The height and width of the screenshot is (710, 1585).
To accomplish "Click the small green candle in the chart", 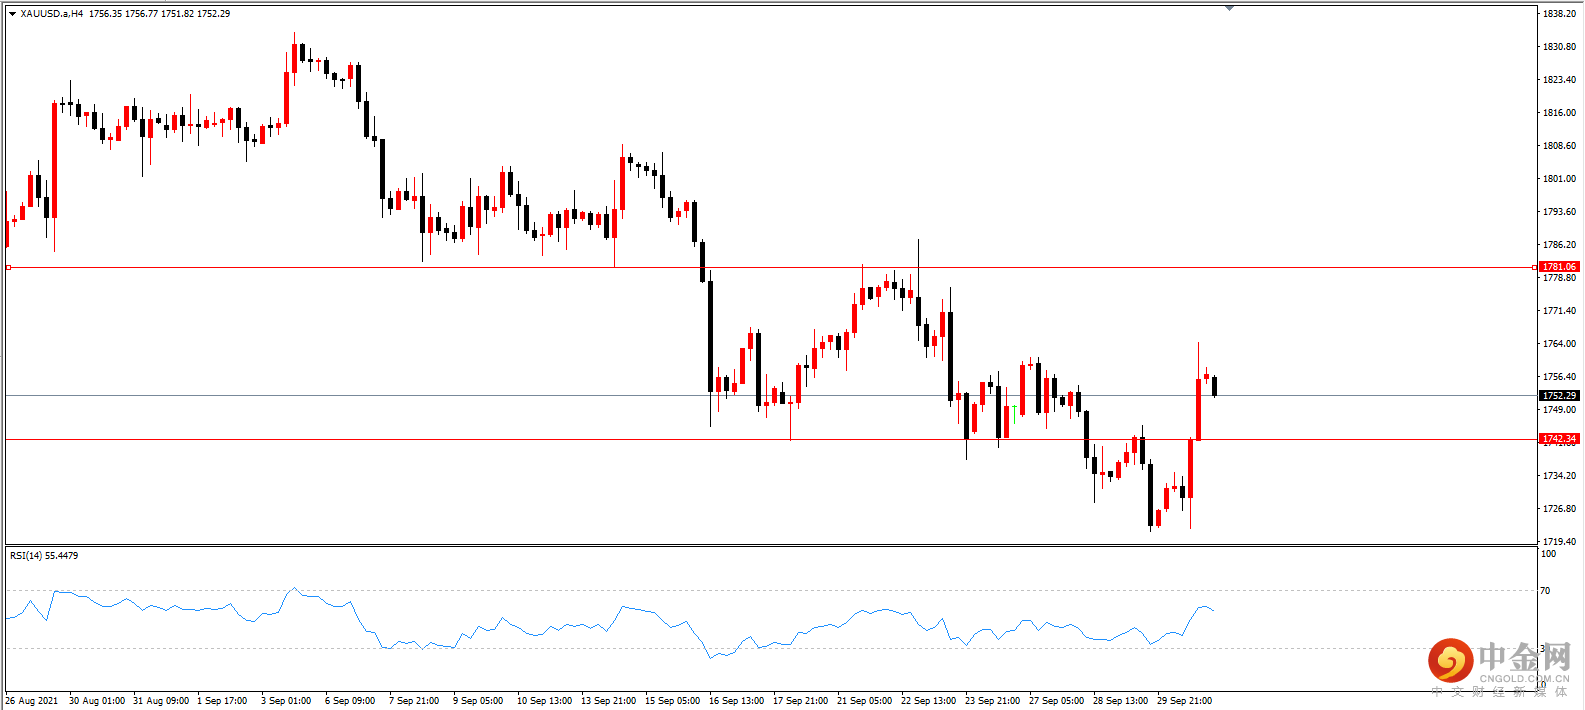I will pyautogui.click(x=1015, y=413).
